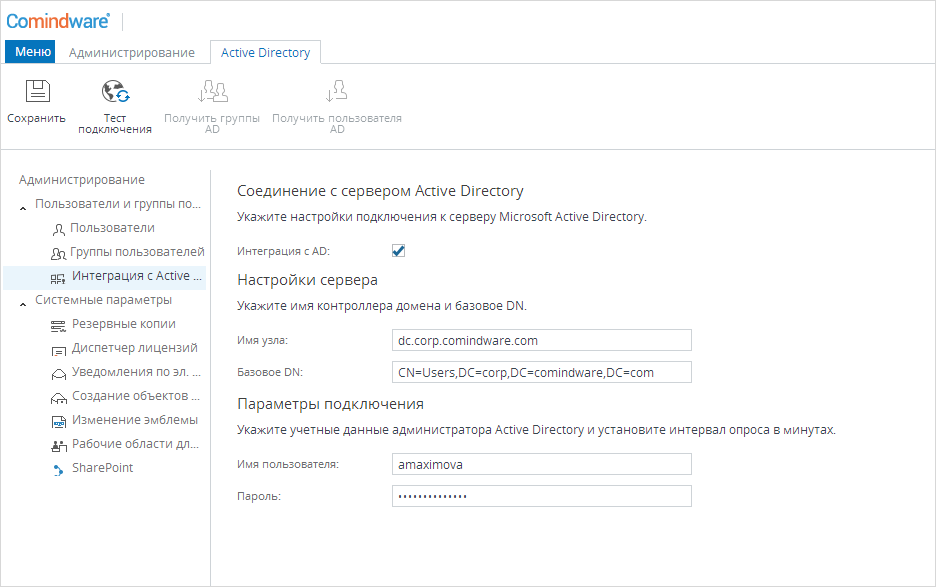This screenshot has height=587, width=936.
Task: Click the Имя узла: label
Action: 262,340
